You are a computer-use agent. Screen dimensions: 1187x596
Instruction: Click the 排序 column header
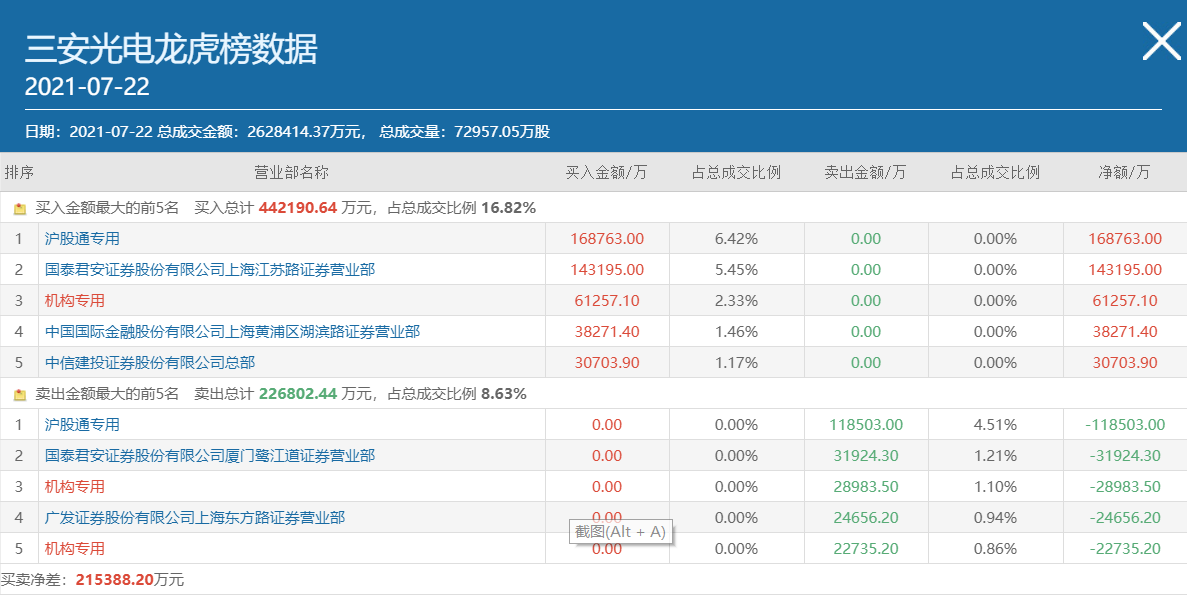point(19,172)
